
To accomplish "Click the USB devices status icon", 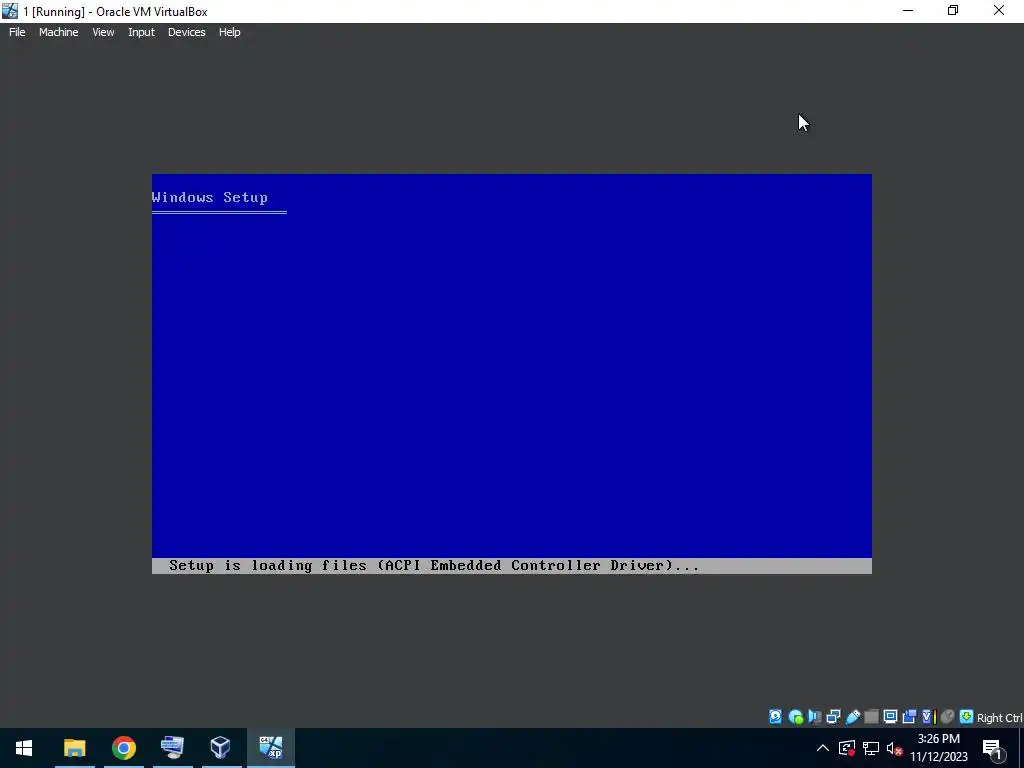I will (852, 717).
